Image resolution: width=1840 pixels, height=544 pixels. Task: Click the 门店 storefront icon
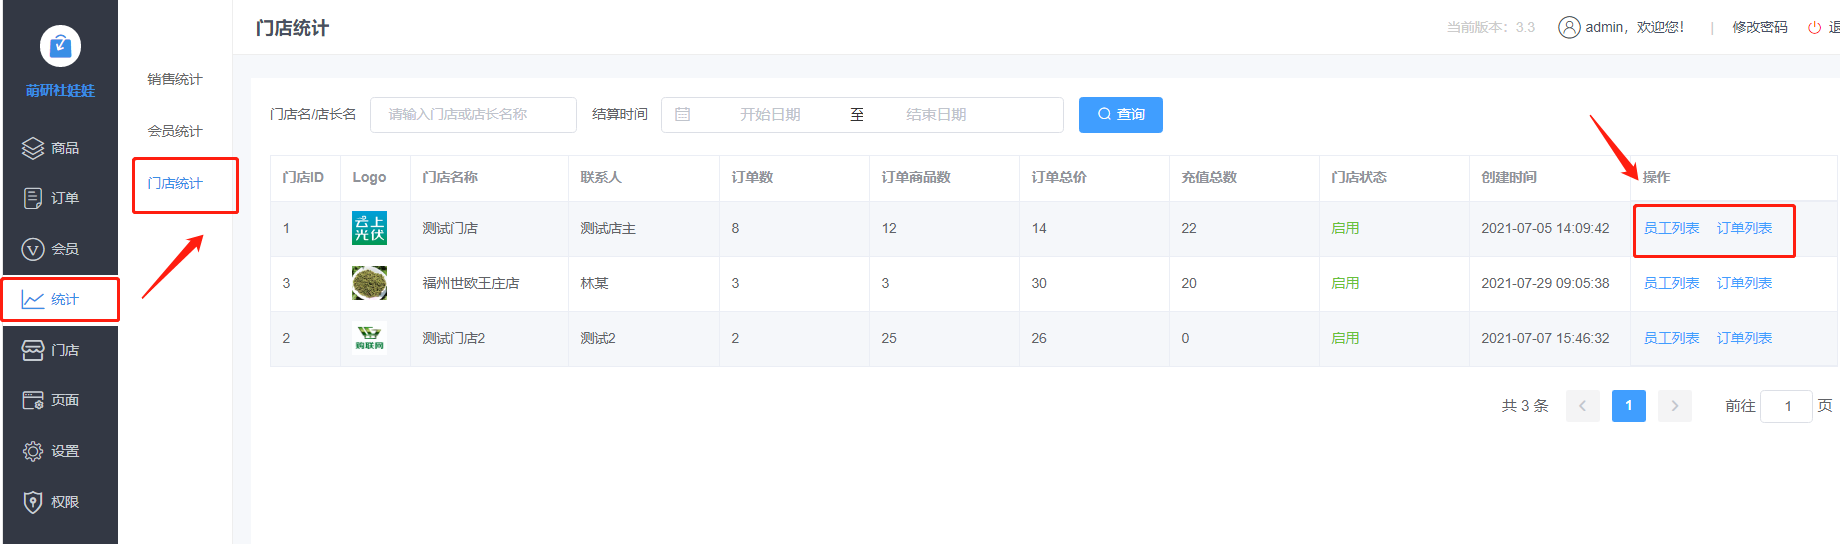pos(33,350)
